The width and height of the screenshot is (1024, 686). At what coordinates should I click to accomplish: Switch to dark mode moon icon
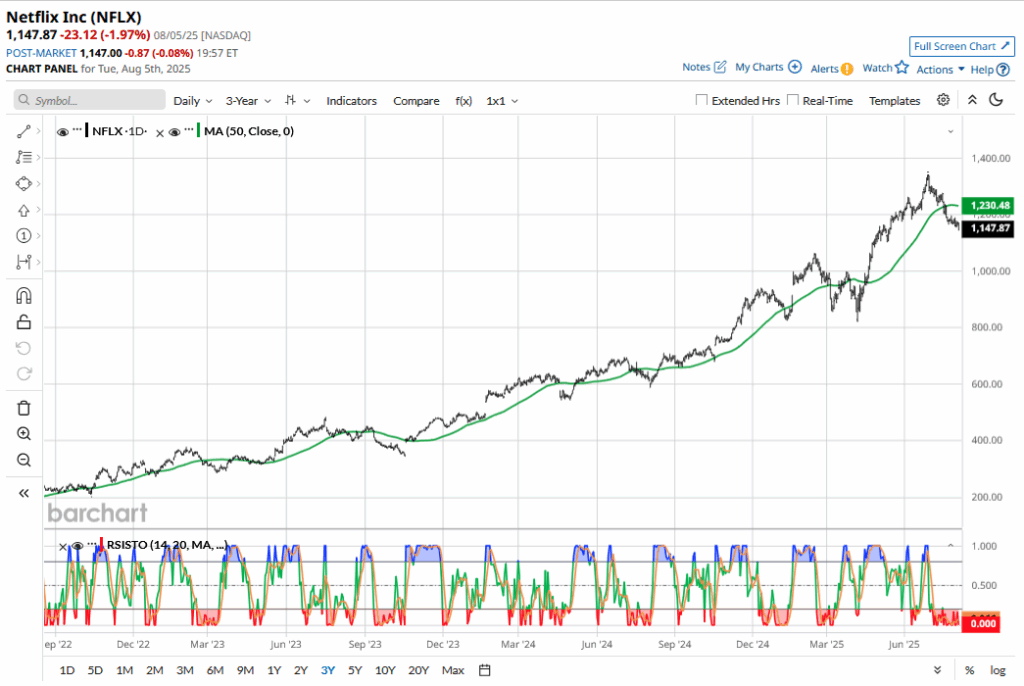tap(996, 100)
